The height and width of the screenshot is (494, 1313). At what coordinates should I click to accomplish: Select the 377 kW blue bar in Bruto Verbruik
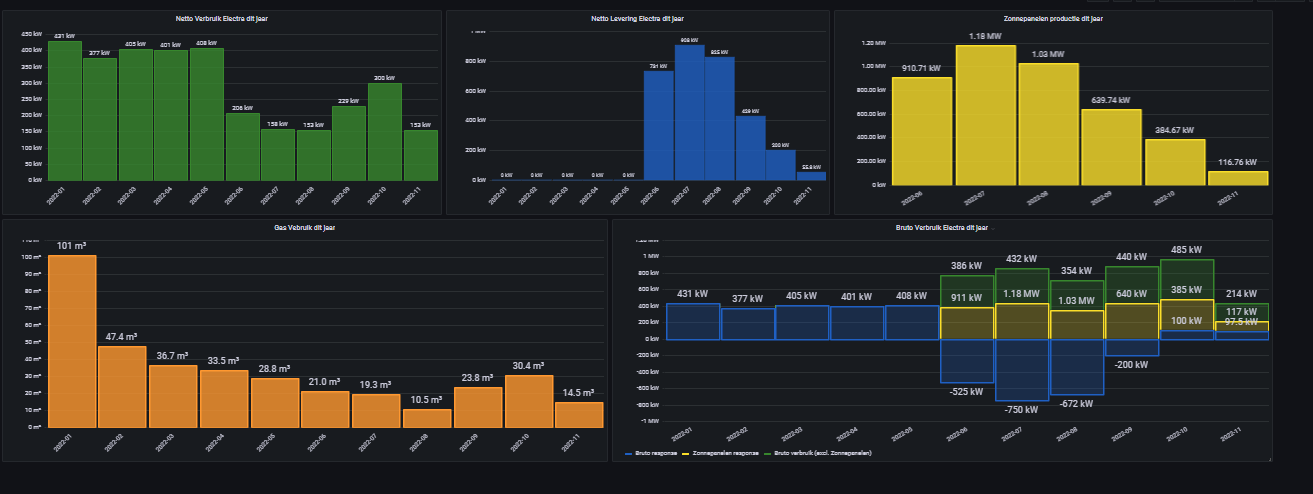click(x=747, y=324)
